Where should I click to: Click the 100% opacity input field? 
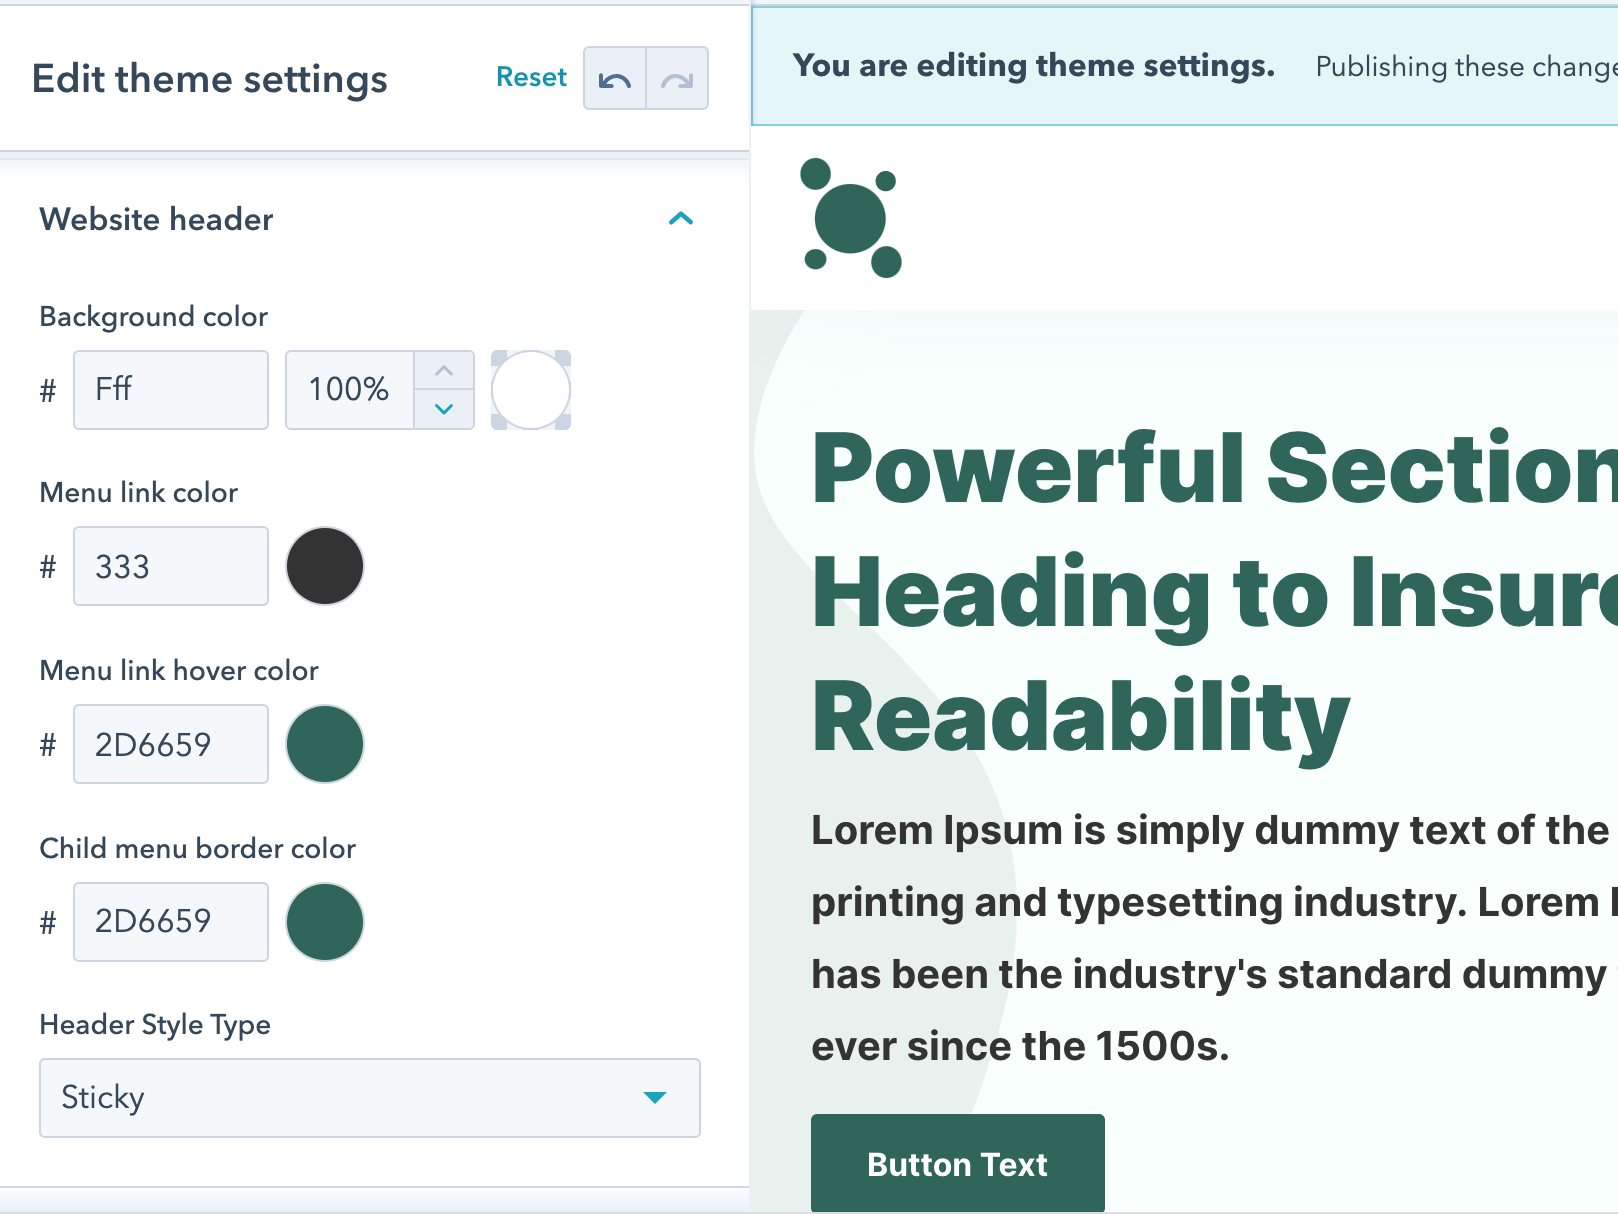coord(350,390)
